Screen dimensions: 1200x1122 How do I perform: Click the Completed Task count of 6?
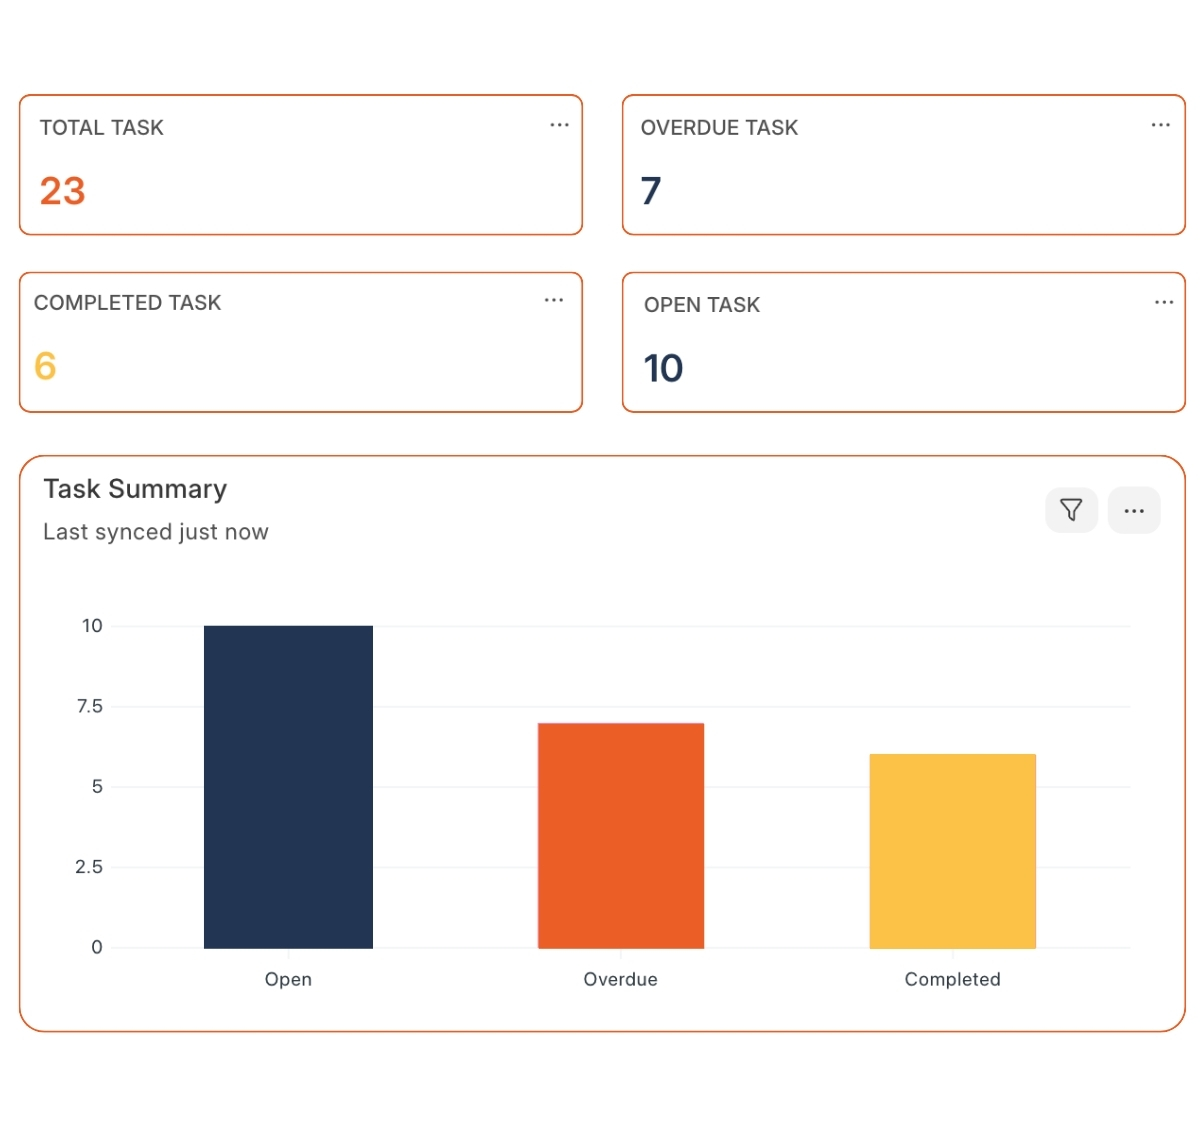coord(45,366)
